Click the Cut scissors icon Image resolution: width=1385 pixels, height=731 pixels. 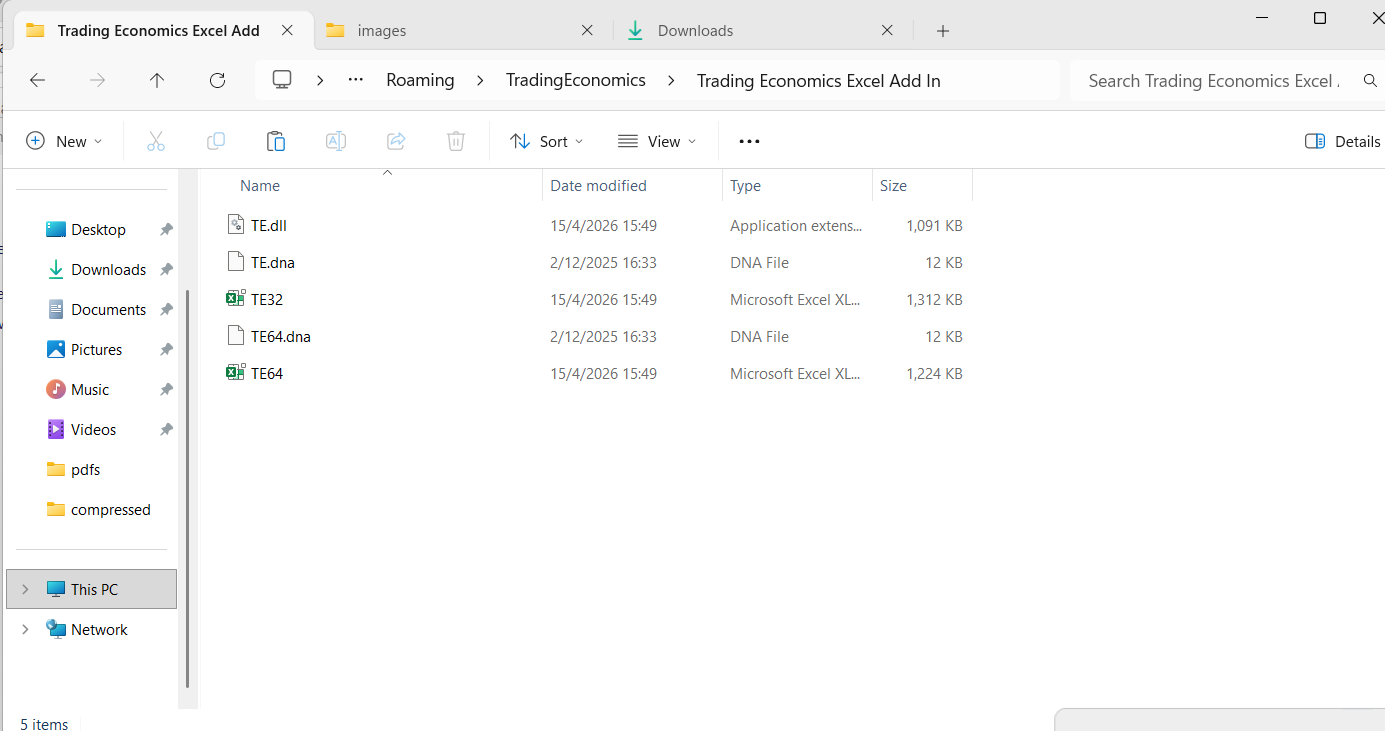155,141
